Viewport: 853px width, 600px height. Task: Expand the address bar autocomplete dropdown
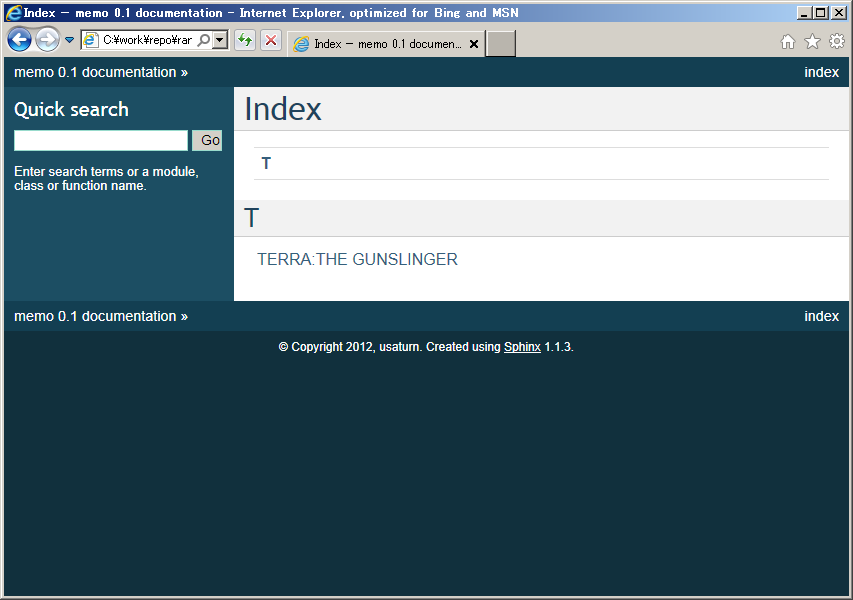220,41
